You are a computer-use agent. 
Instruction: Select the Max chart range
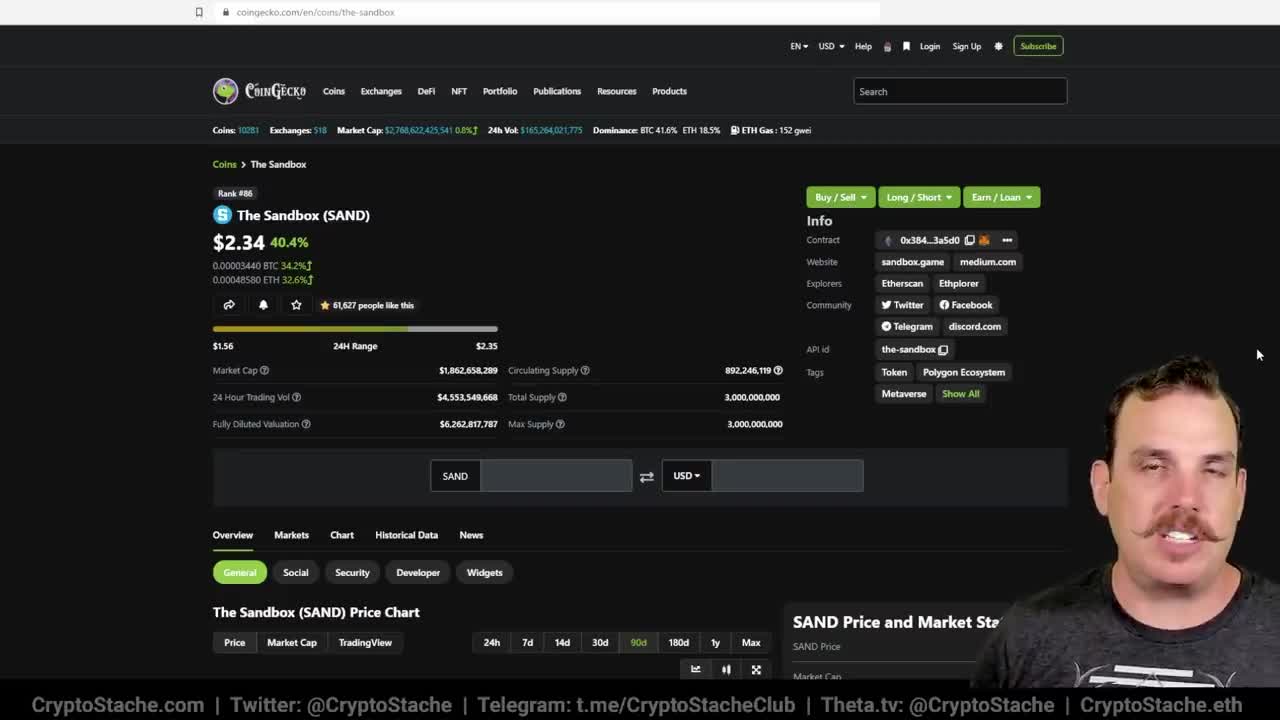click(751, 643)
